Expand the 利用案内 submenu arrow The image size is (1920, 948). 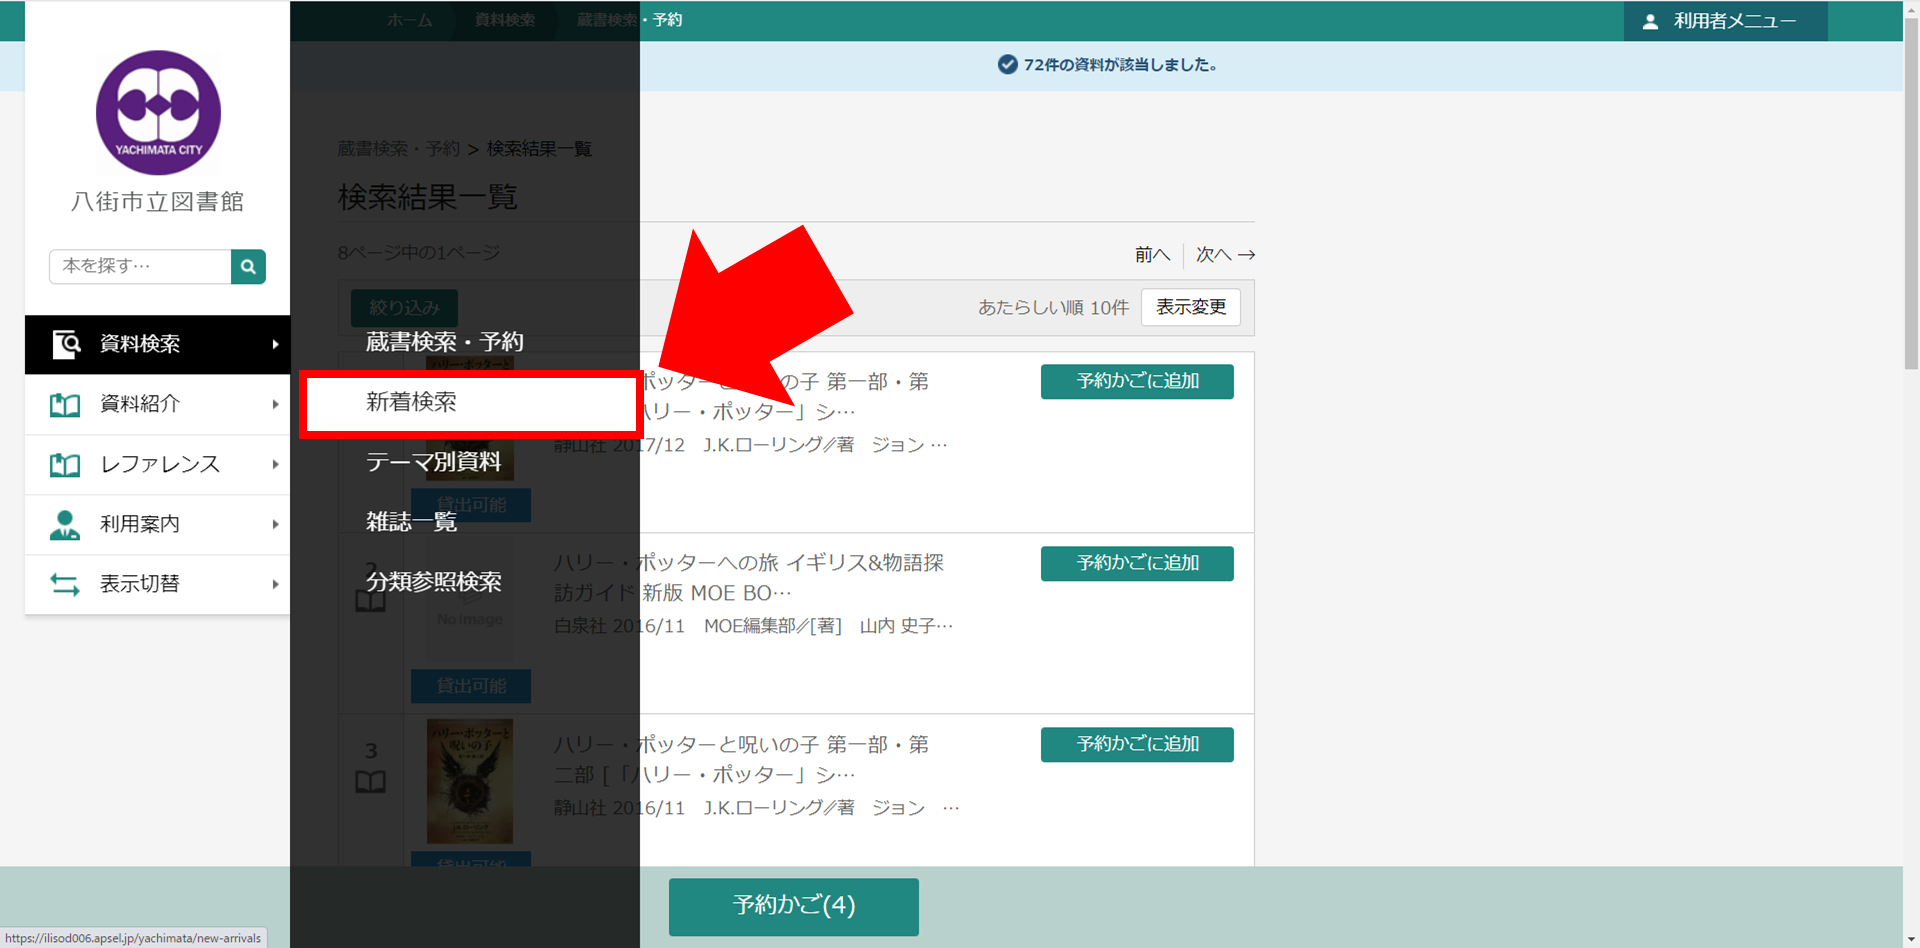tap(275, 524)
